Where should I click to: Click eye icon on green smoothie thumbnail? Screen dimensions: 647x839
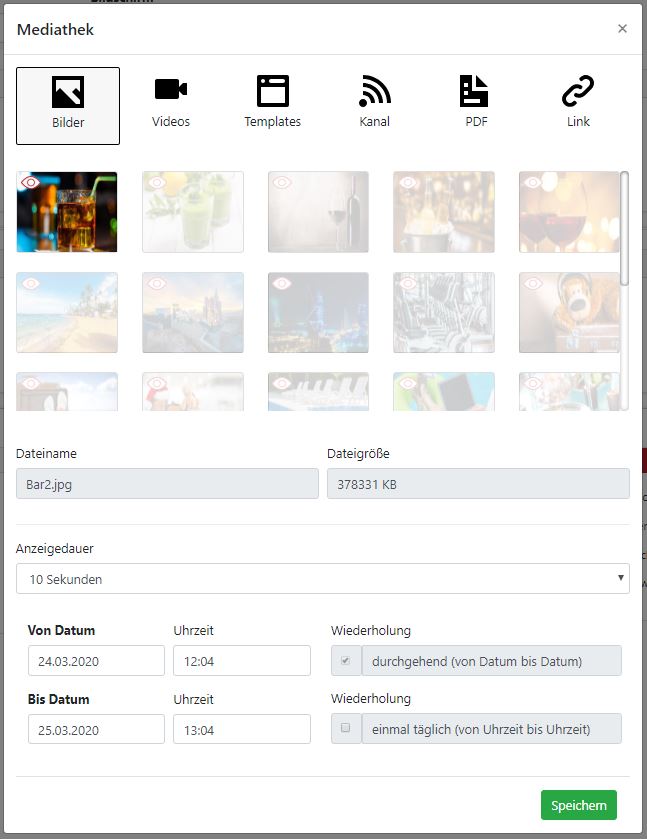[x=156, y=183]
